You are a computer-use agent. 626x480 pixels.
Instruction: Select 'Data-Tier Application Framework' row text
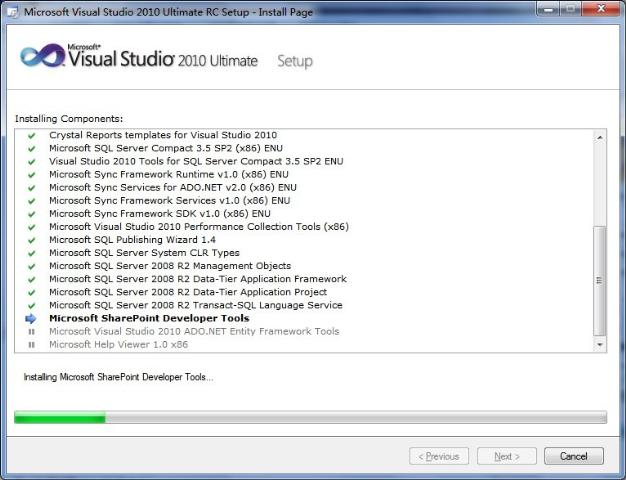[198, 279]
